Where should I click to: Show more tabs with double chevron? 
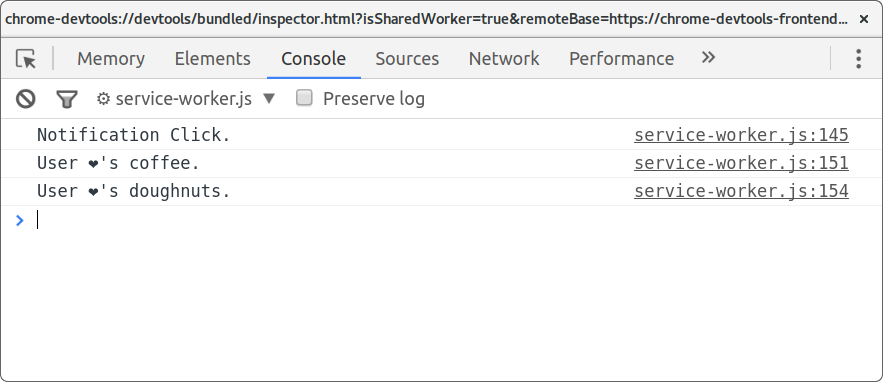(708, 57)
